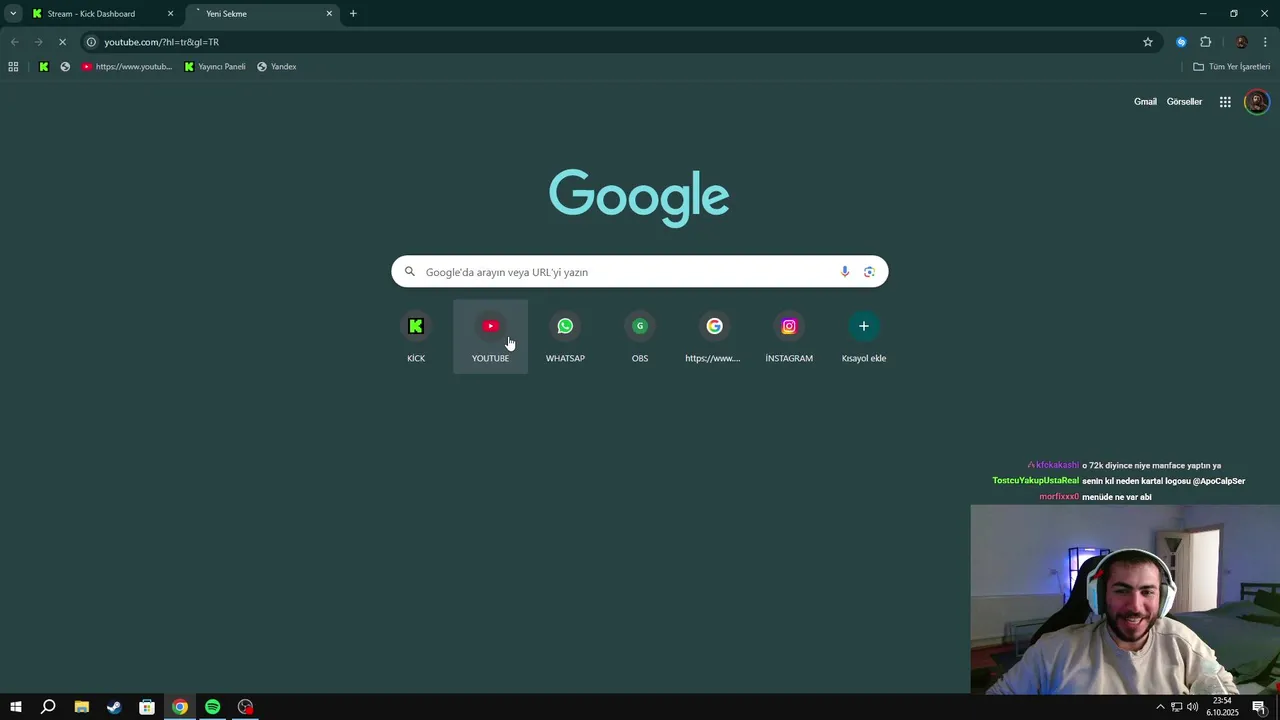Open the Extensions puzzle icon
The width and height of the screenshot is (1280, 720).
point(1205,42)
